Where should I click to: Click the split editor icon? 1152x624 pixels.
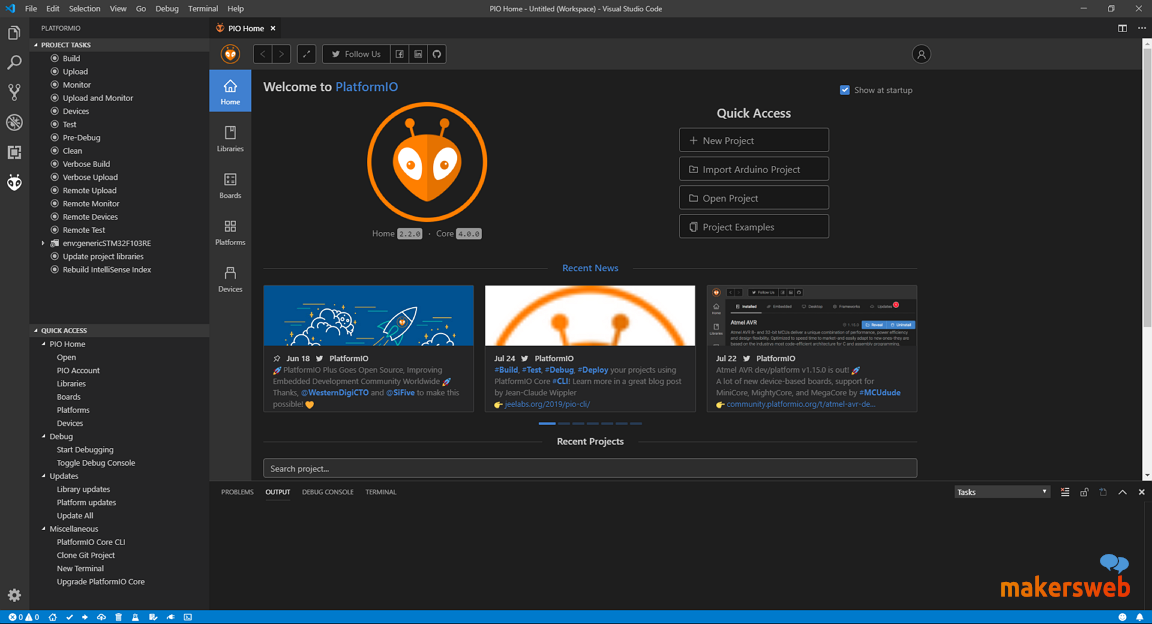tap(1122, 28)
